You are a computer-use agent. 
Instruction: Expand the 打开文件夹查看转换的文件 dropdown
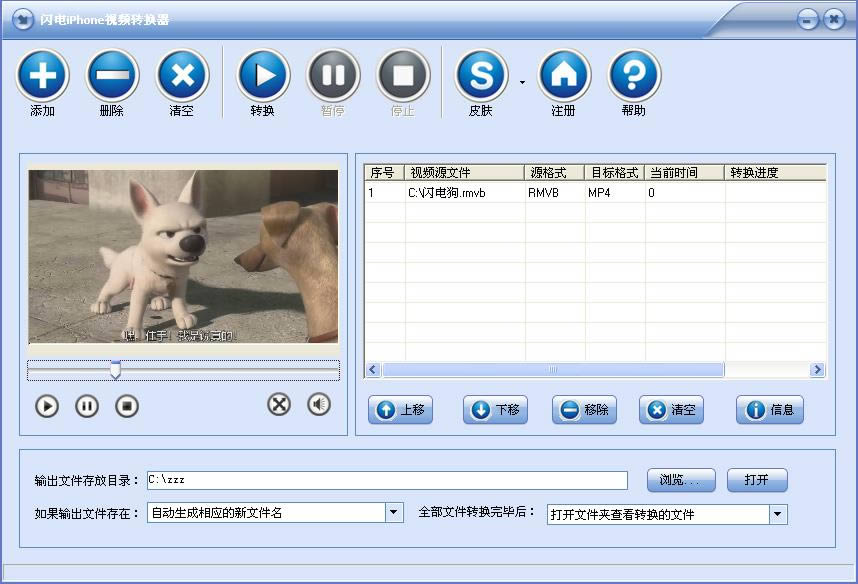point(778,514)
